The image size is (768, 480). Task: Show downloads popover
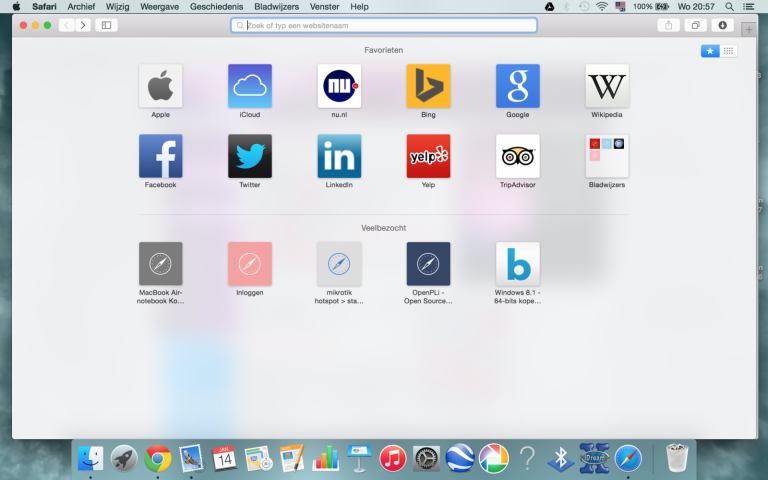click(723, 25)
